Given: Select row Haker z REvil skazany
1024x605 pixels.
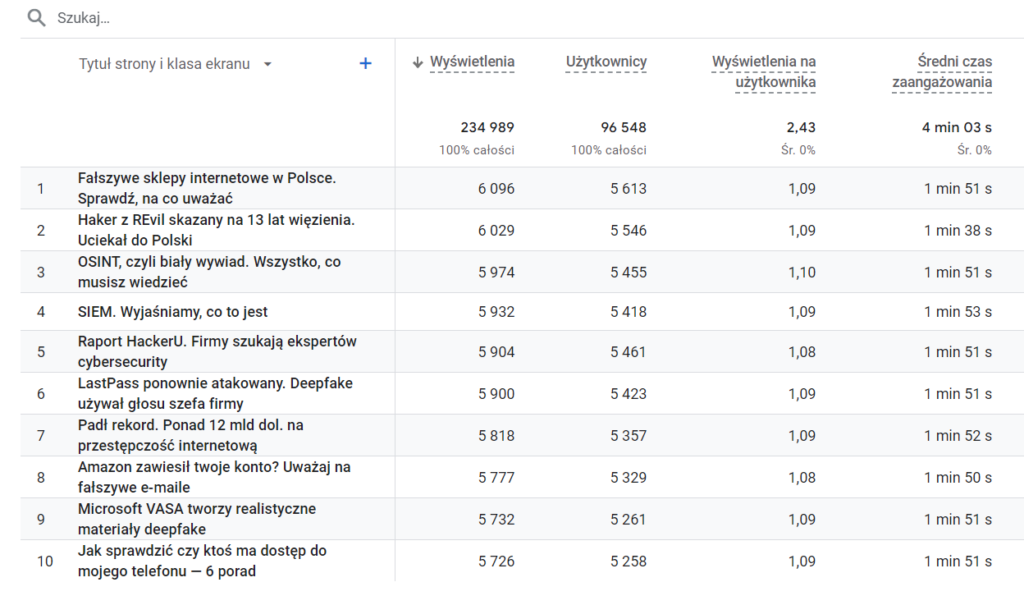Looking at the screenshot, I should tap(522, 230).
